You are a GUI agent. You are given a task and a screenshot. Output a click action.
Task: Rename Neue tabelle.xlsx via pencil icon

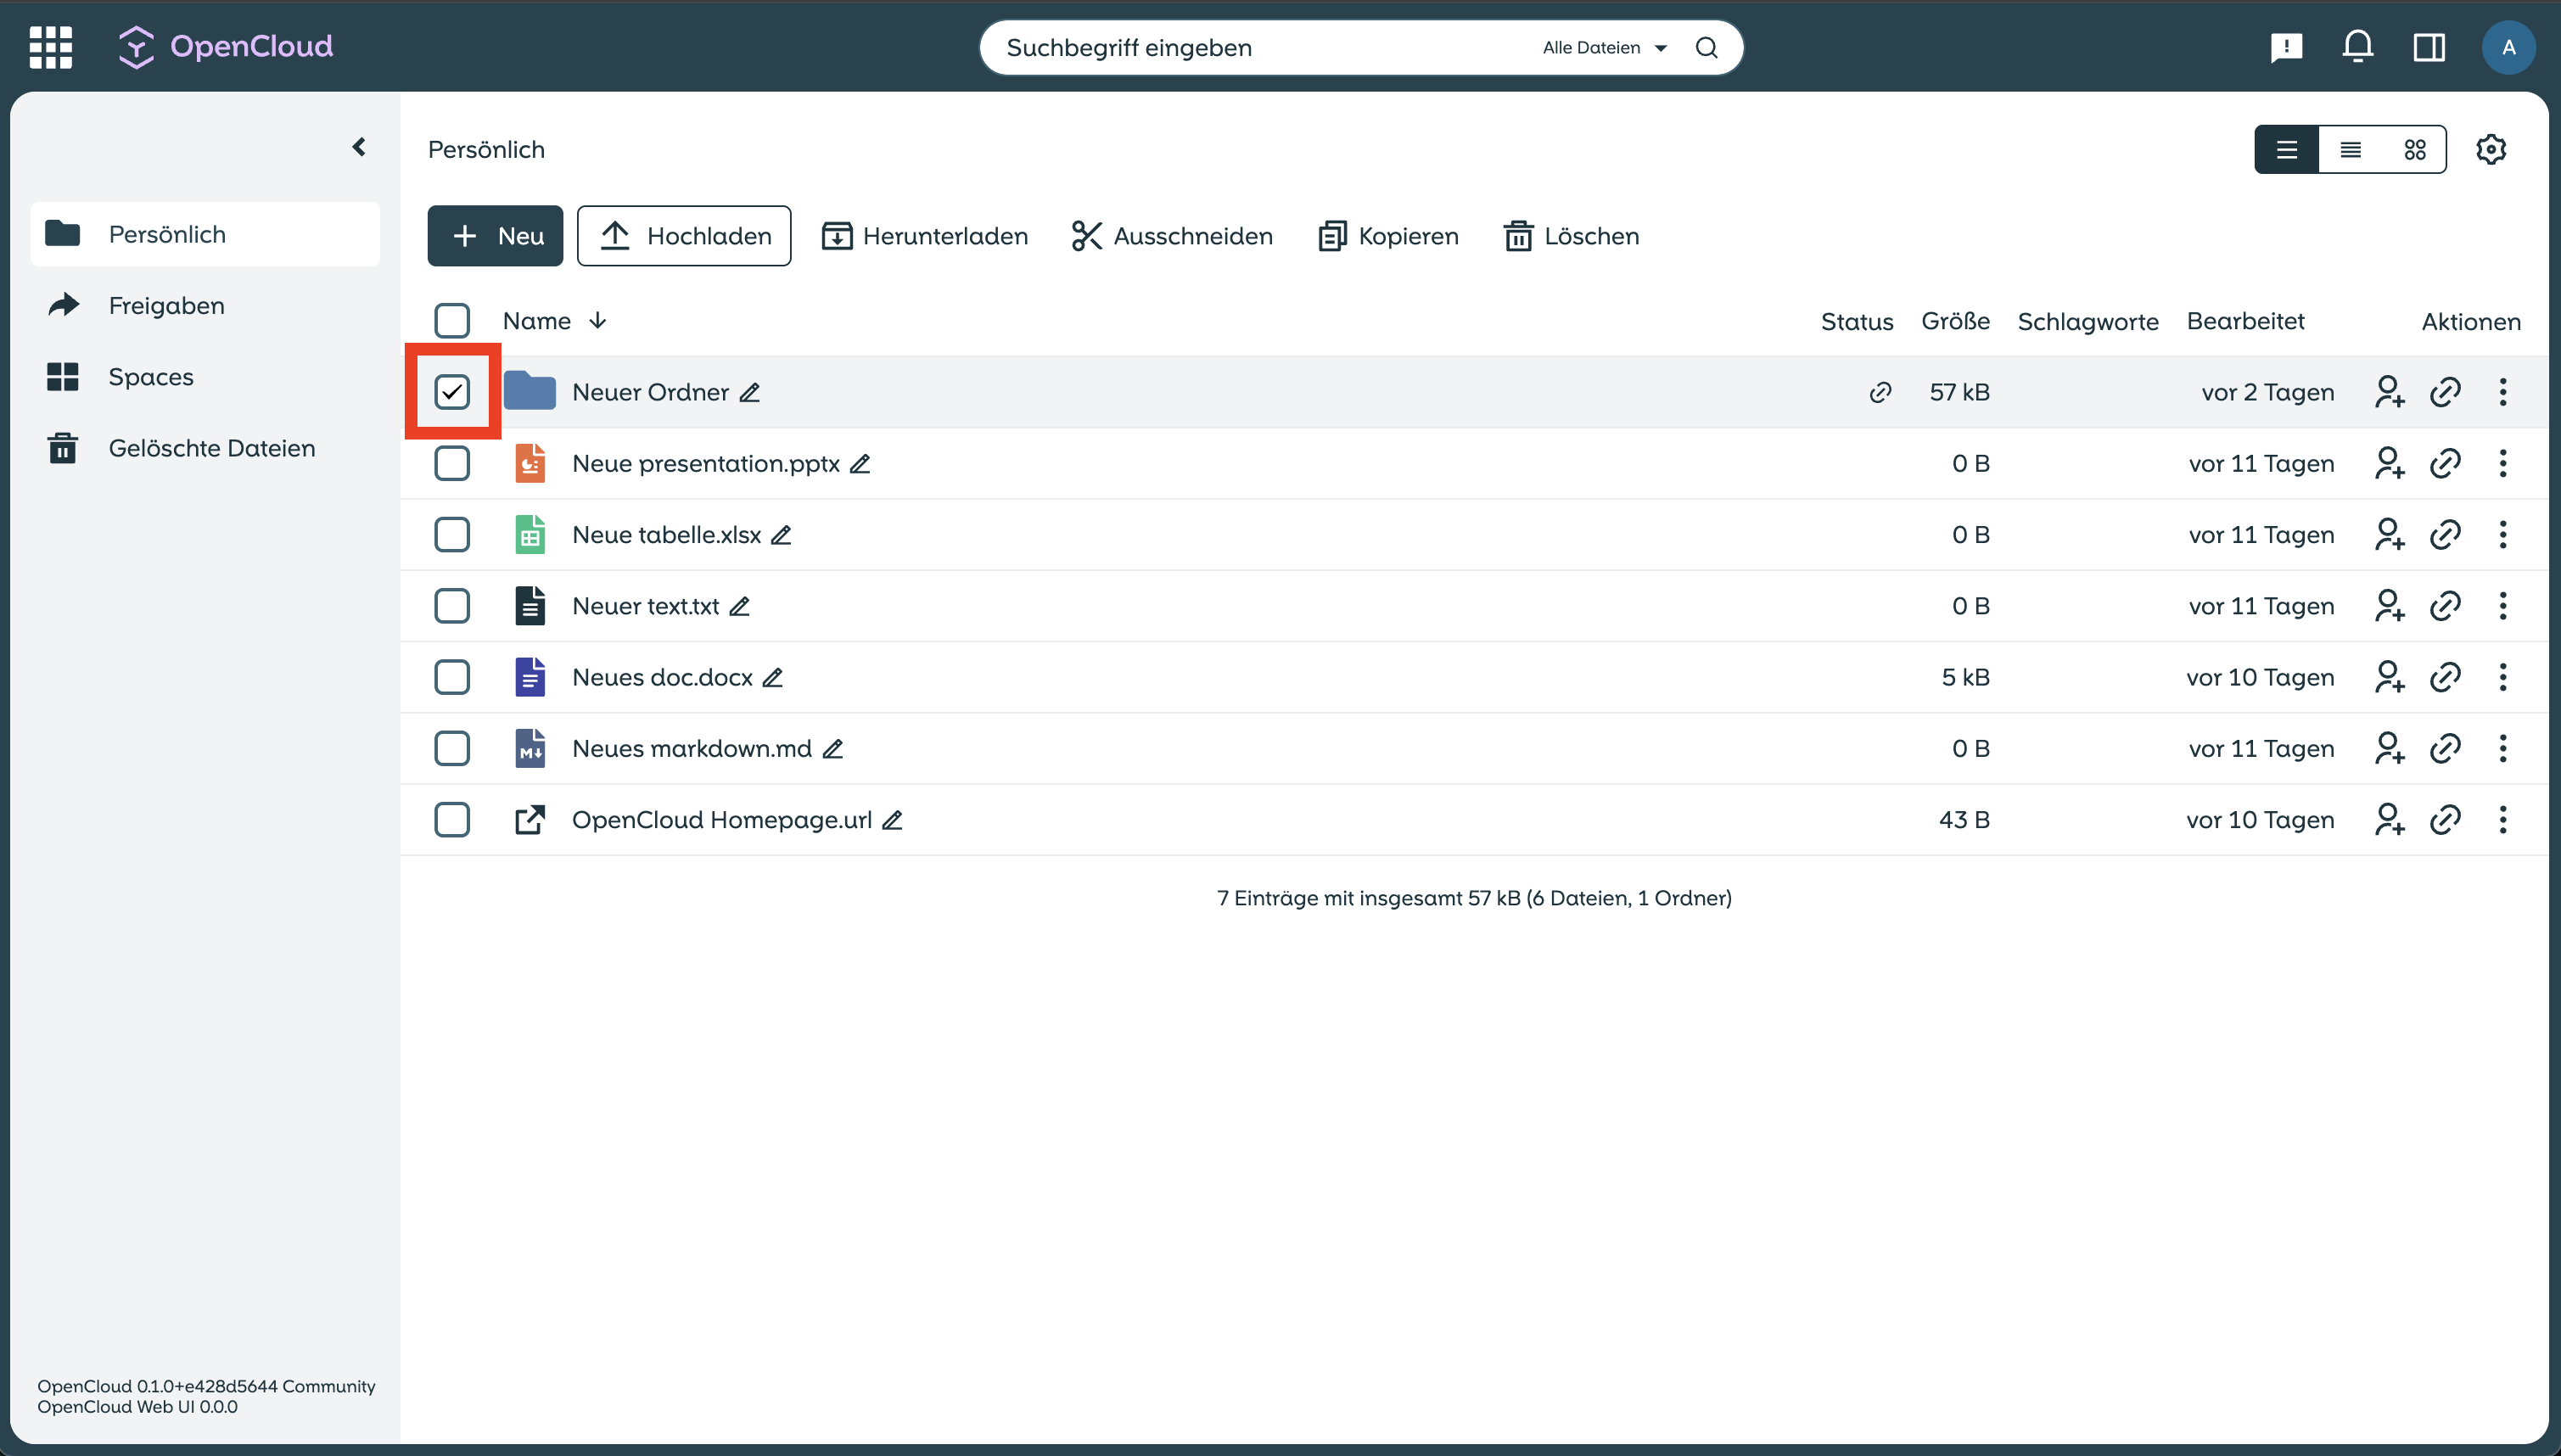coord(781,535)
